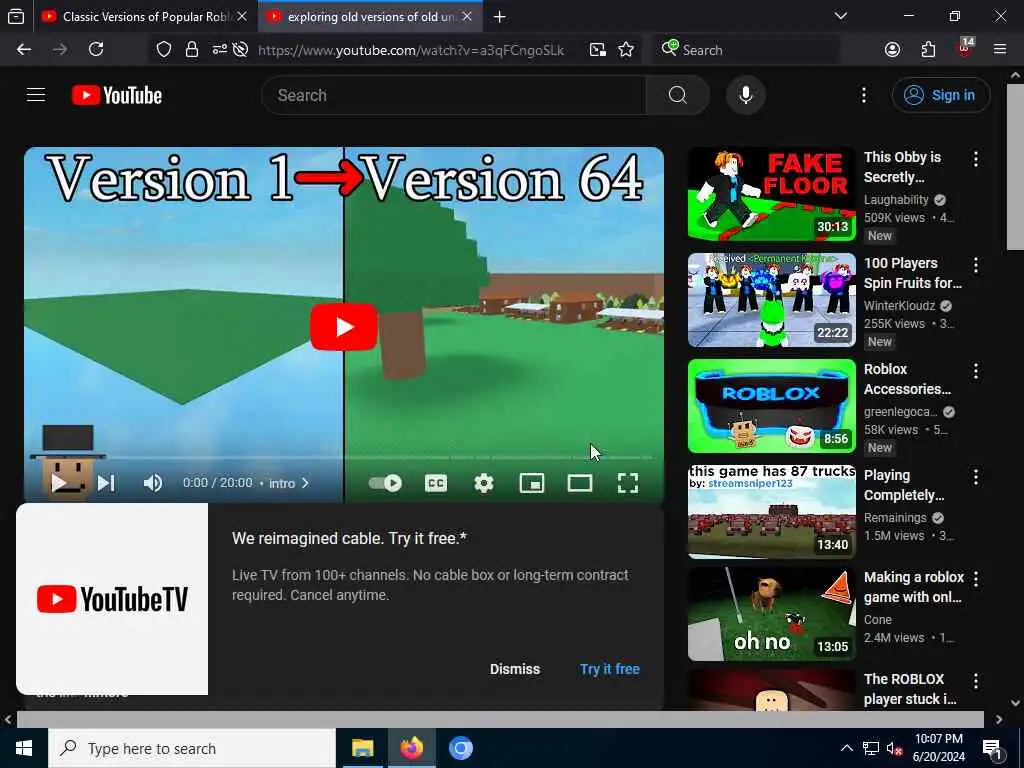Open Firefox account icon
Image resolution: width=1024 pixels, height=768 pixels.
click(892, 50)
